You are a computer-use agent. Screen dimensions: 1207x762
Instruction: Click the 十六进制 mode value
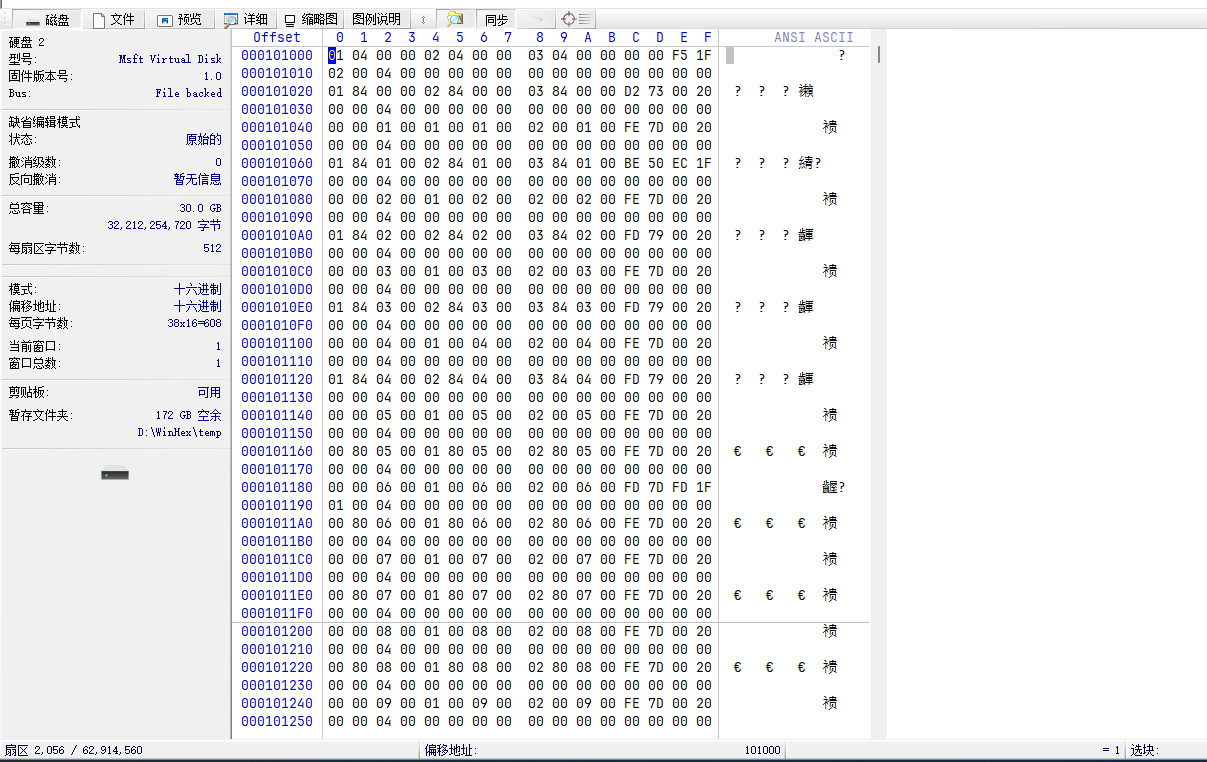(197, 289)
